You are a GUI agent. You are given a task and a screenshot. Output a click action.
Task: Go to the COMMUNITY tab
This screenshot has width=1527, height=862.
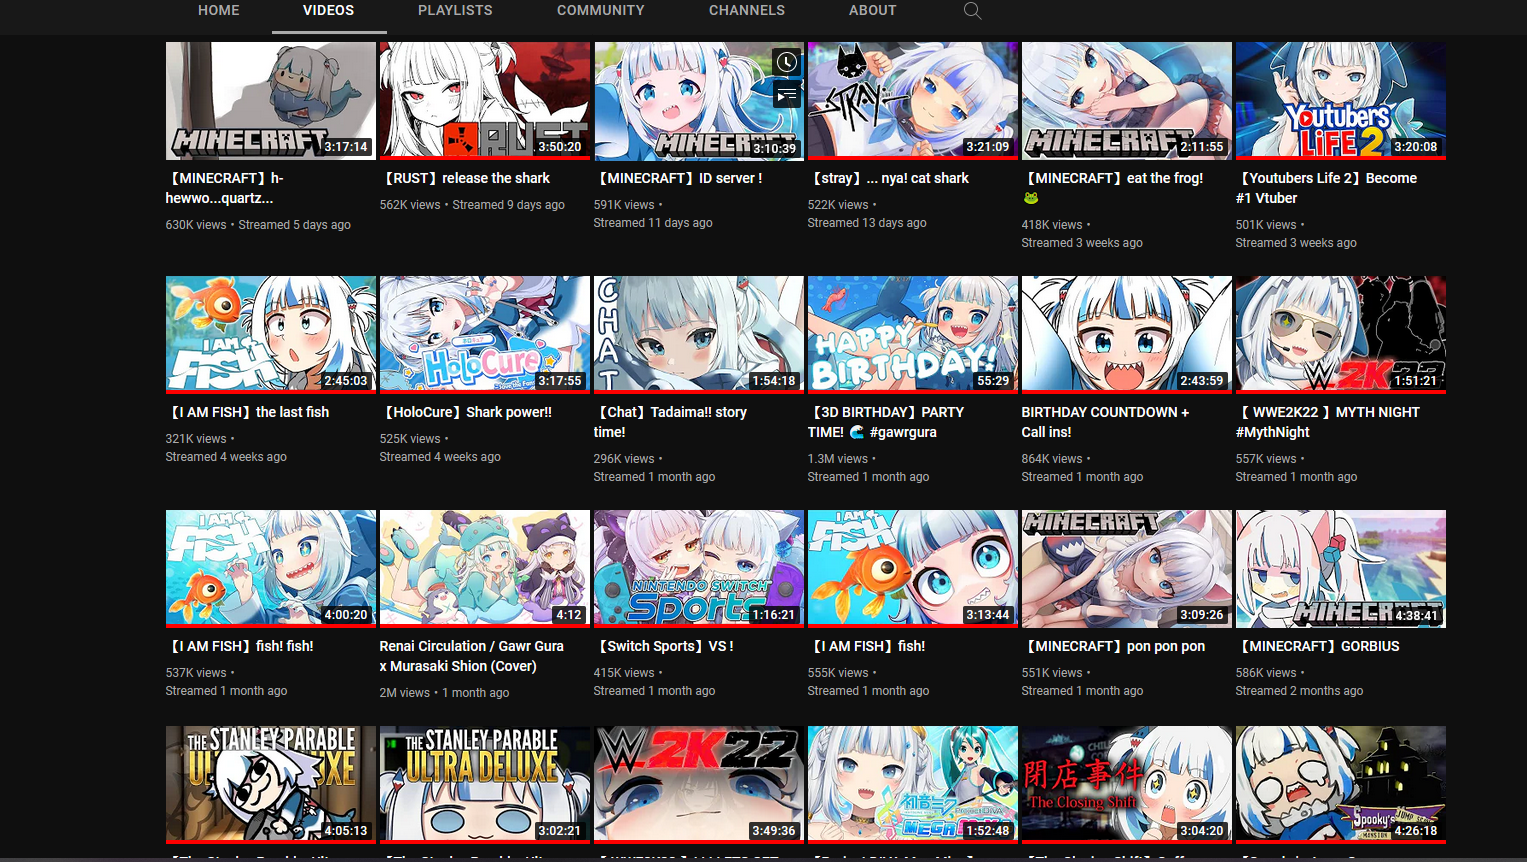click(601, 10)
